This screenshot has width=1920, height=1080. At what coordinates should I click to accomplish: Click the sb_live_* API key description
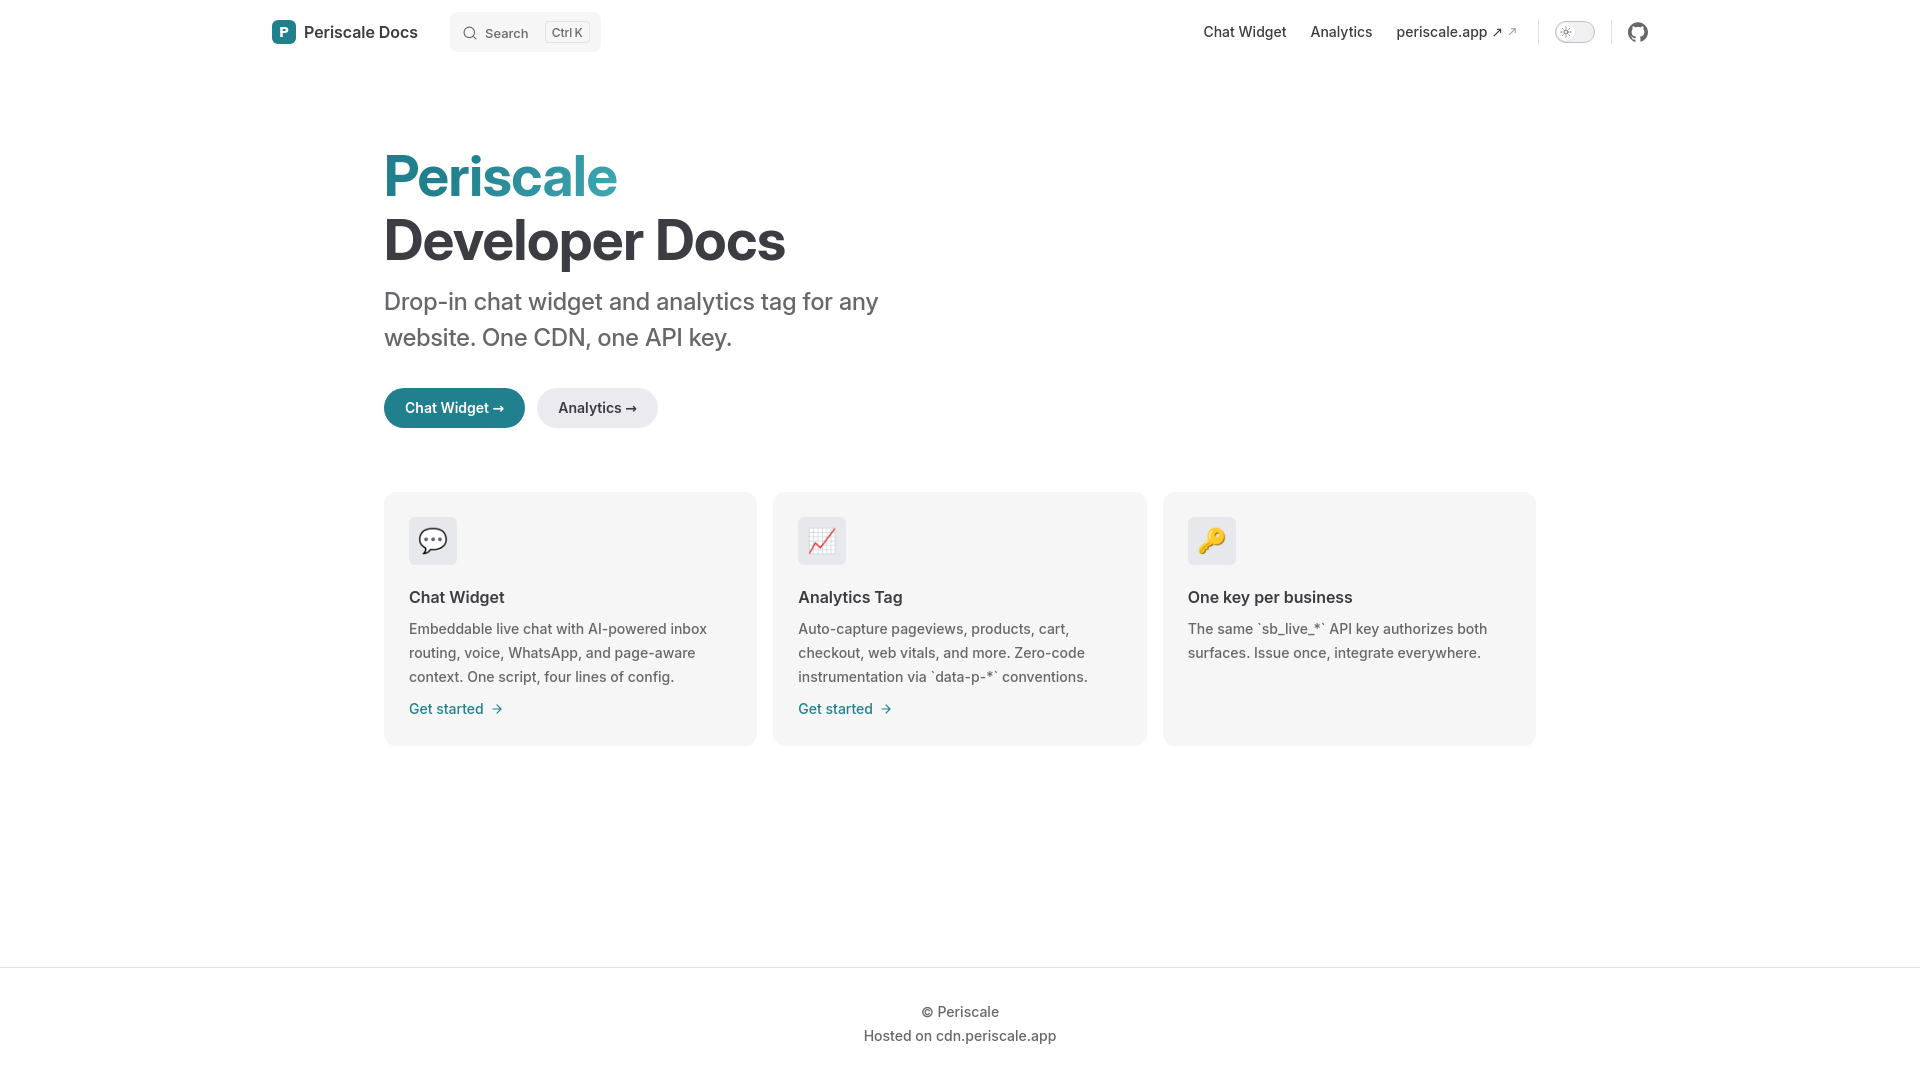pos(1337,641)
